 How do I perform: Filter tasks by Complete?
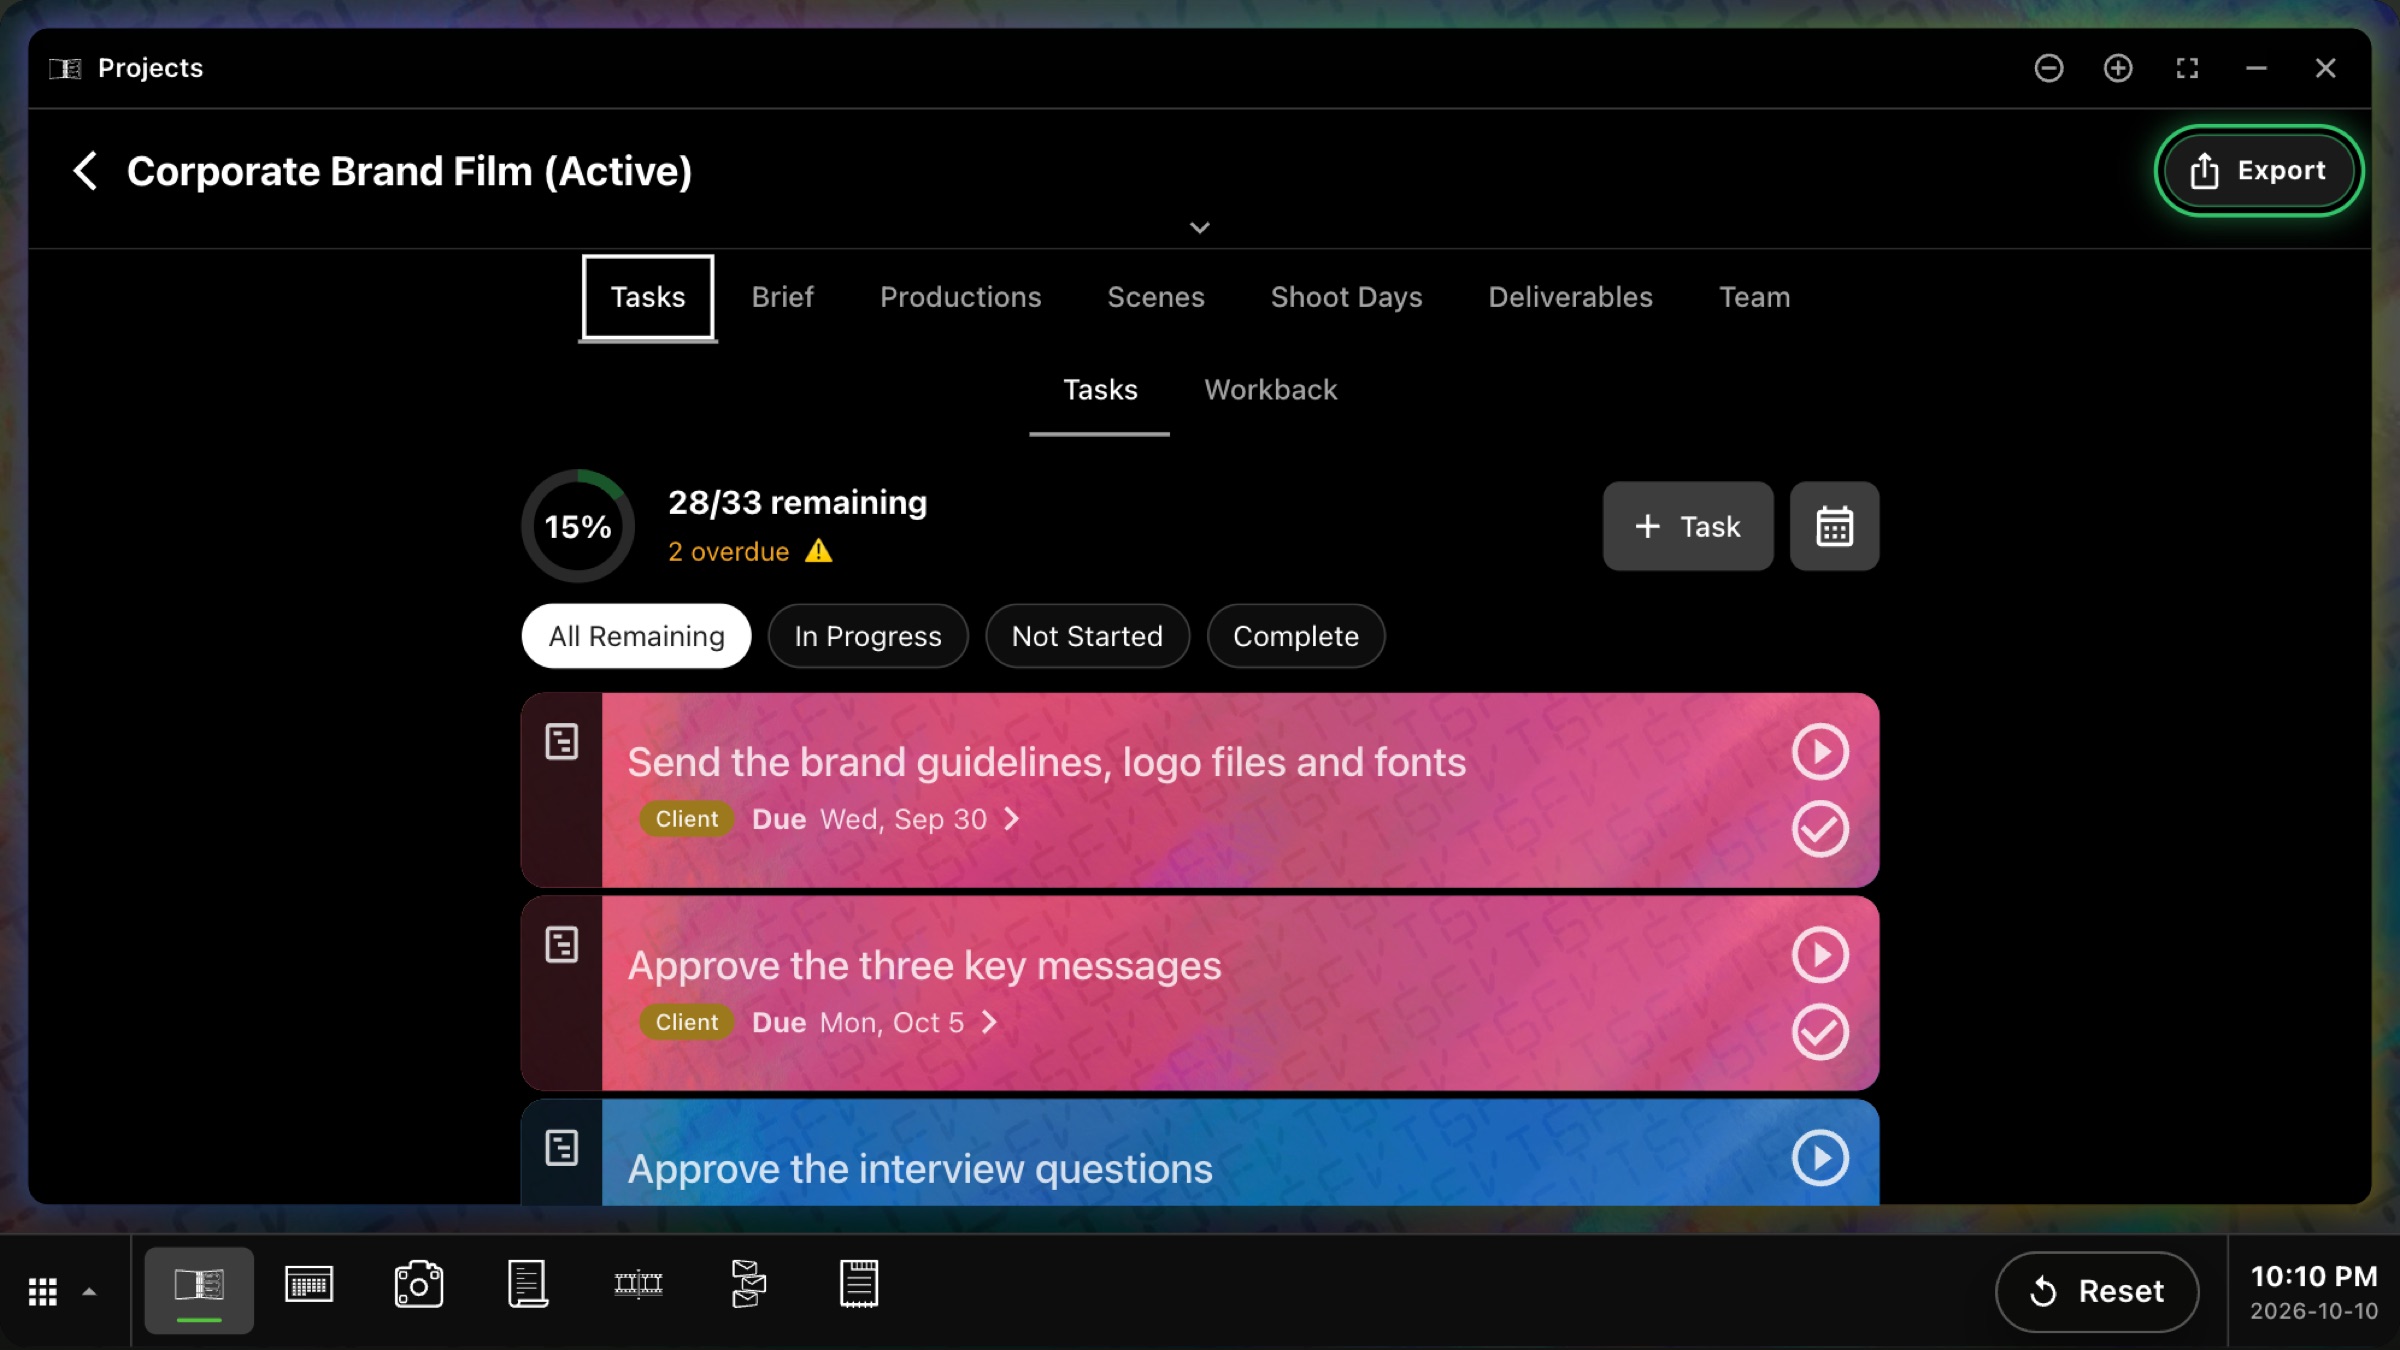coord(1296,636)
